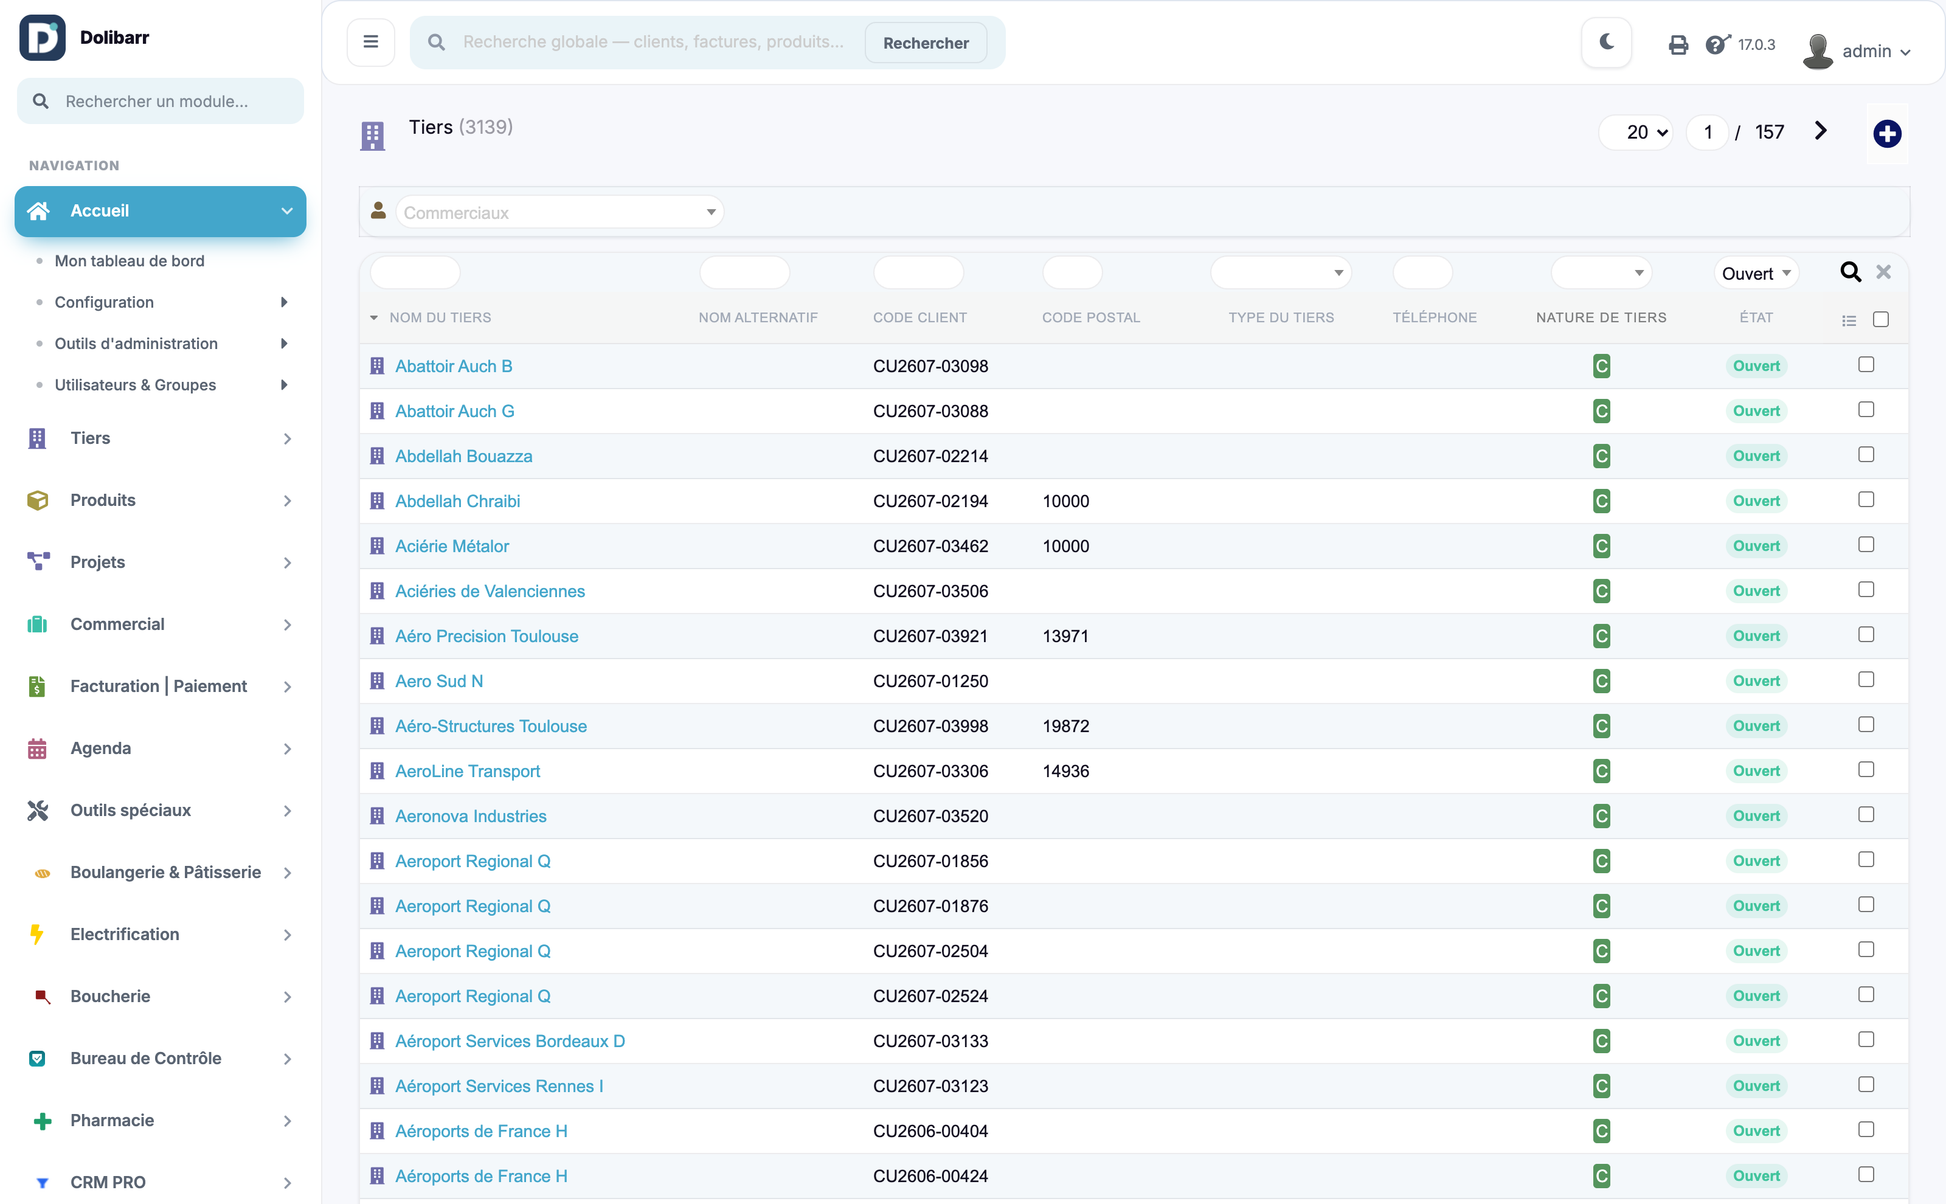Open the Aéro Precision Toulouse link
The width and height of the screenshot is (1946, 1204).
[x=486, y=636]
